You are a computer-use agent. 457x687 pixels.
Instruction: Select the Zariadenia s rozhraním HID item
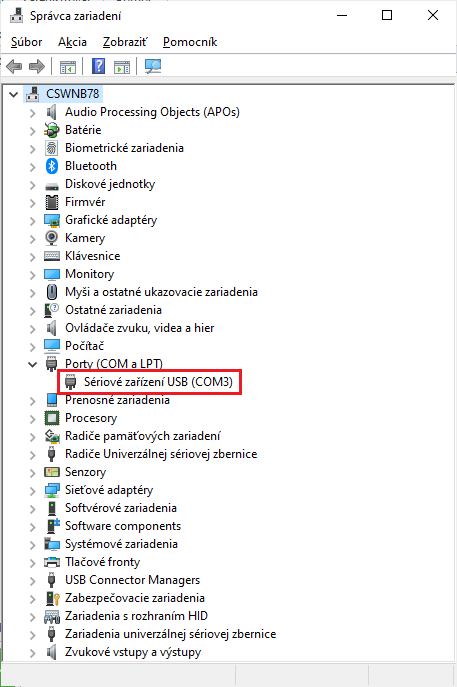point(136,616)
